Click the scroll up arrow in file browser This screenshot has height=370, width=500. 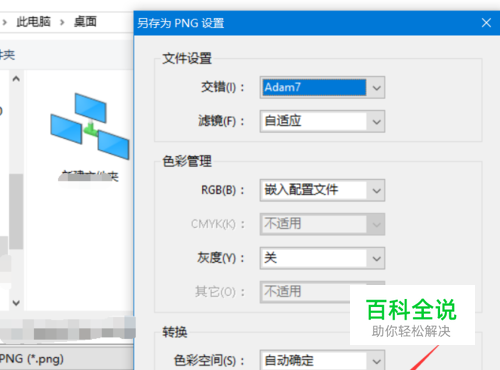(x=16, y=79)
